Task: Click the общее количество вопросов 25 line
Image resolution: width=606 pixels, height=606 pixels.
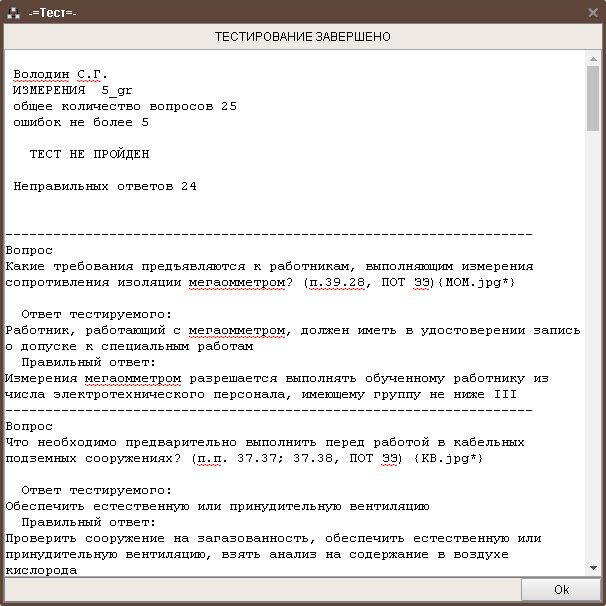Action: click(x=124, y=106)
